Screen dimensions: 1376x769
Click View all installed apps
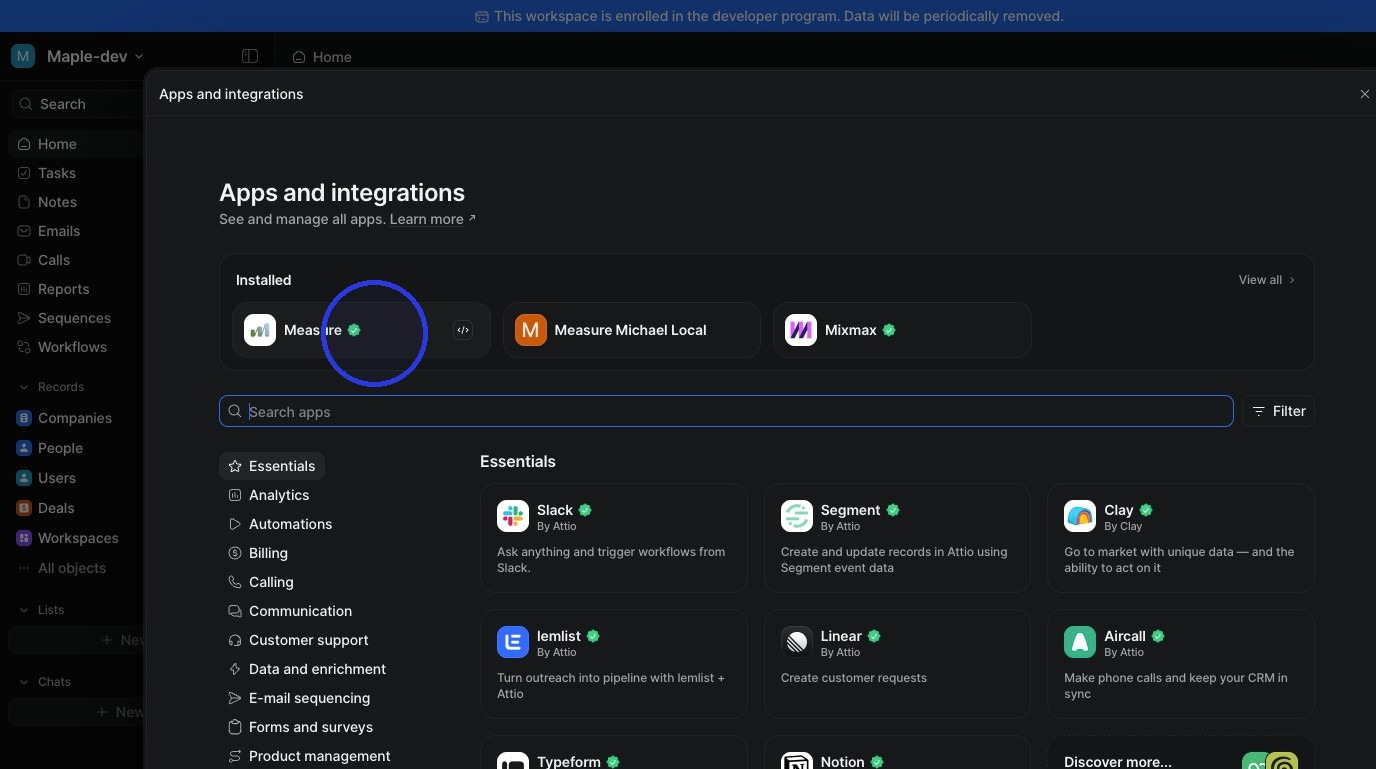pyautogui.click(x=1266, y=280)
